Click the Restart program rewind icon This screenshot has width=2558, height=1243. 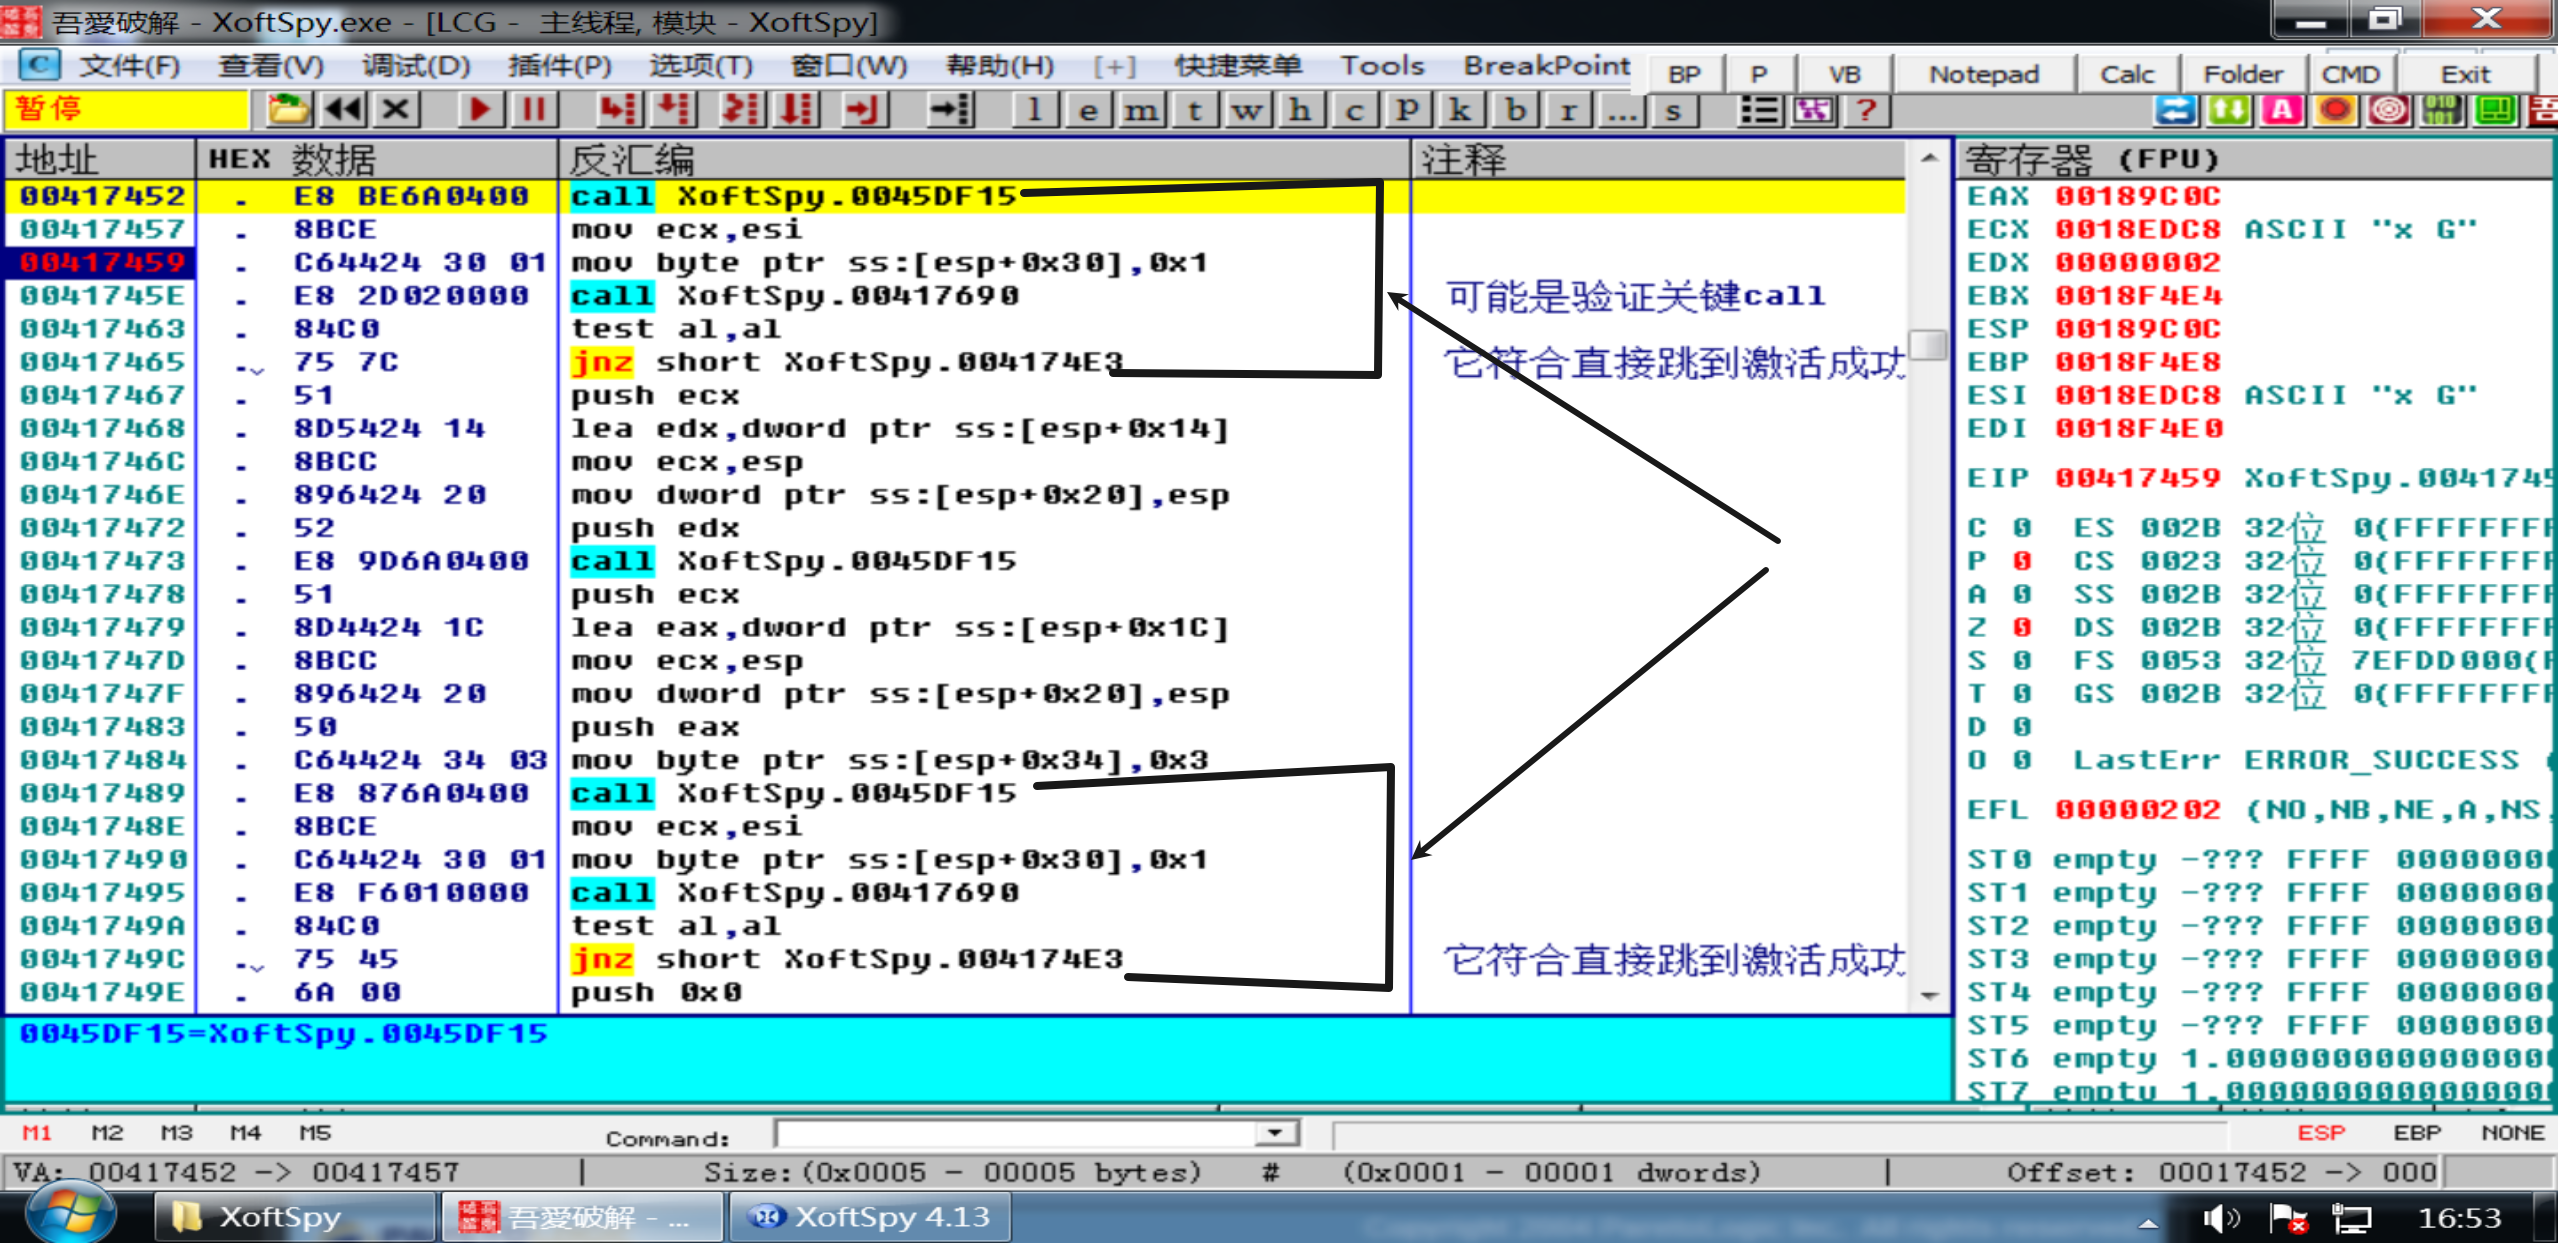[343, 109]
